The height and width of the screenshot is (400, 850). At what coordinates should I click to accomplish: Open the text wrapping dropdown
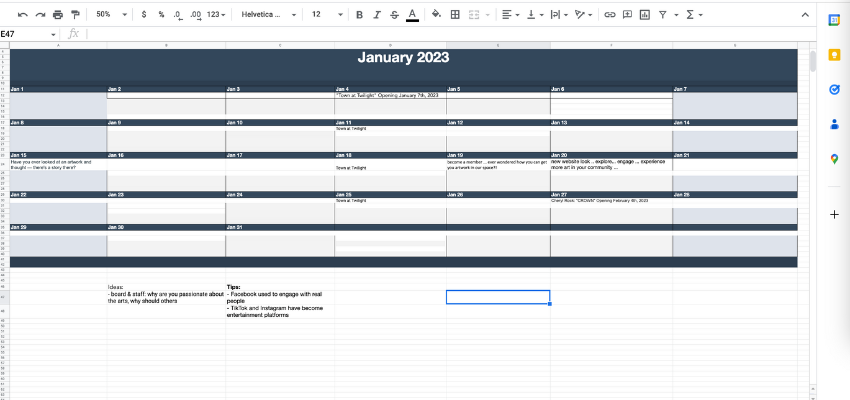pyautogui.click(x=558, y=15)
